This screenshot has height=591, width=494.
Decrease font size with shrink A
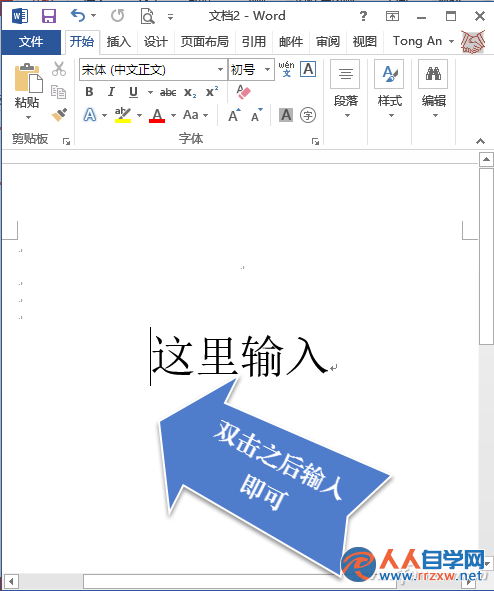pyautogui.click(x=257, y=115)
